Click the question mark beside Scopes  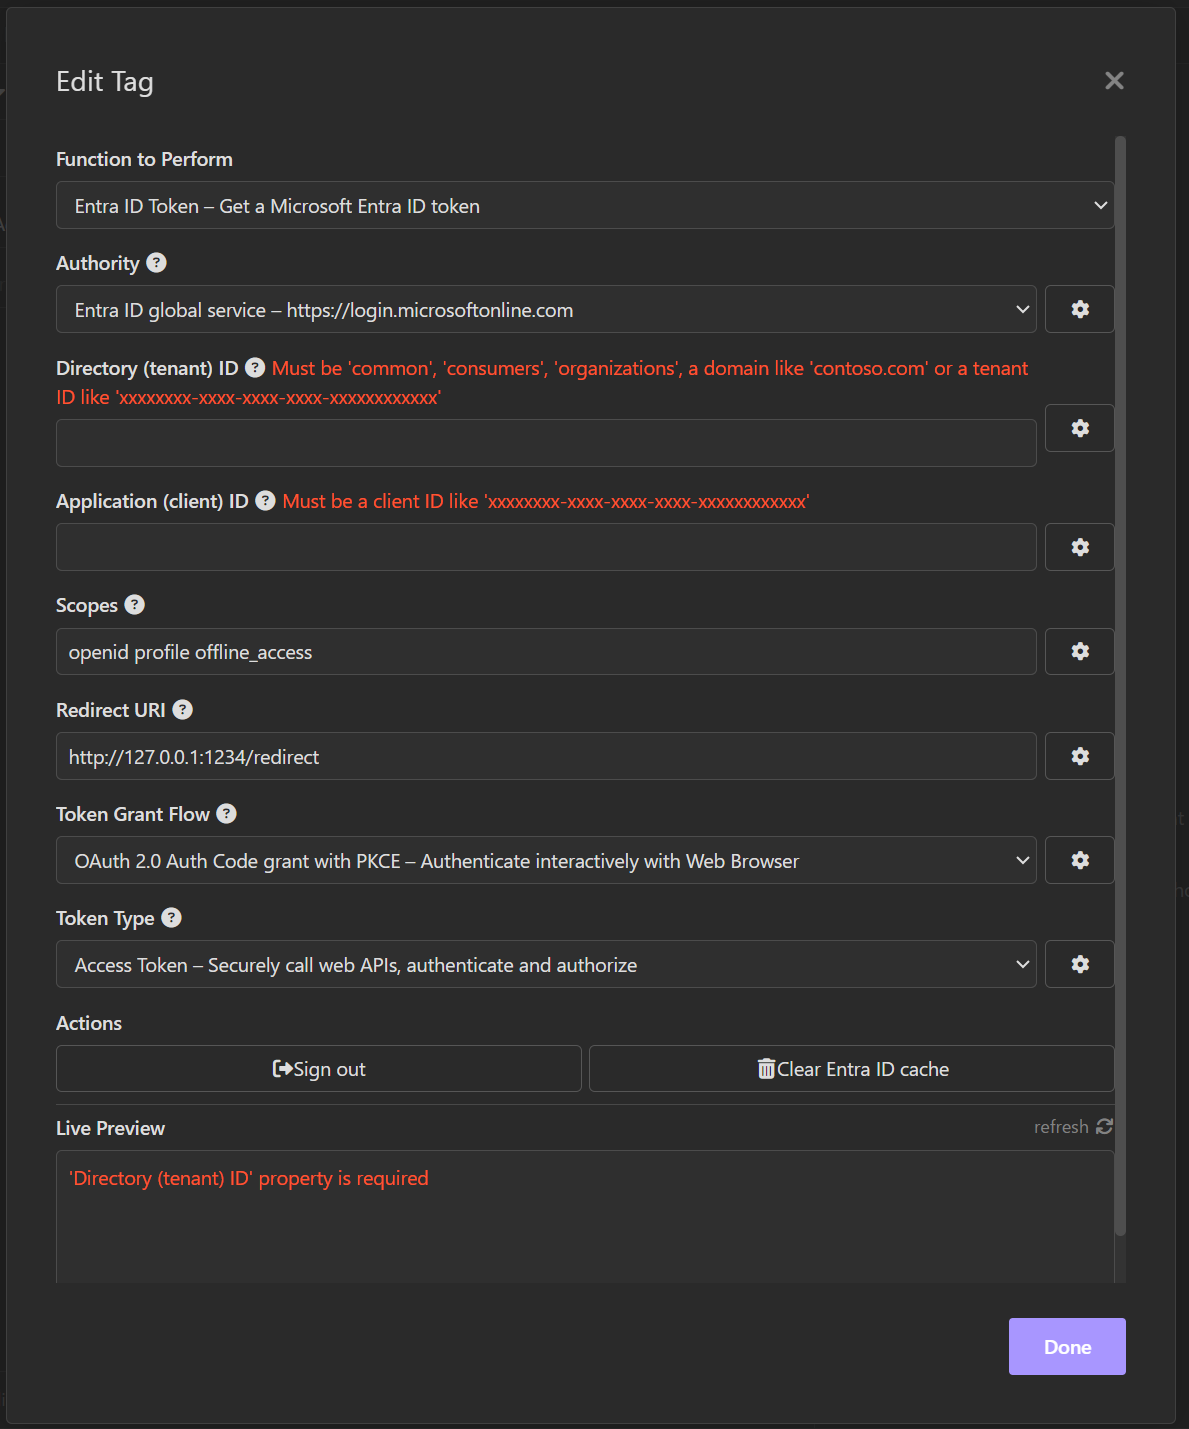click(135, 605)
